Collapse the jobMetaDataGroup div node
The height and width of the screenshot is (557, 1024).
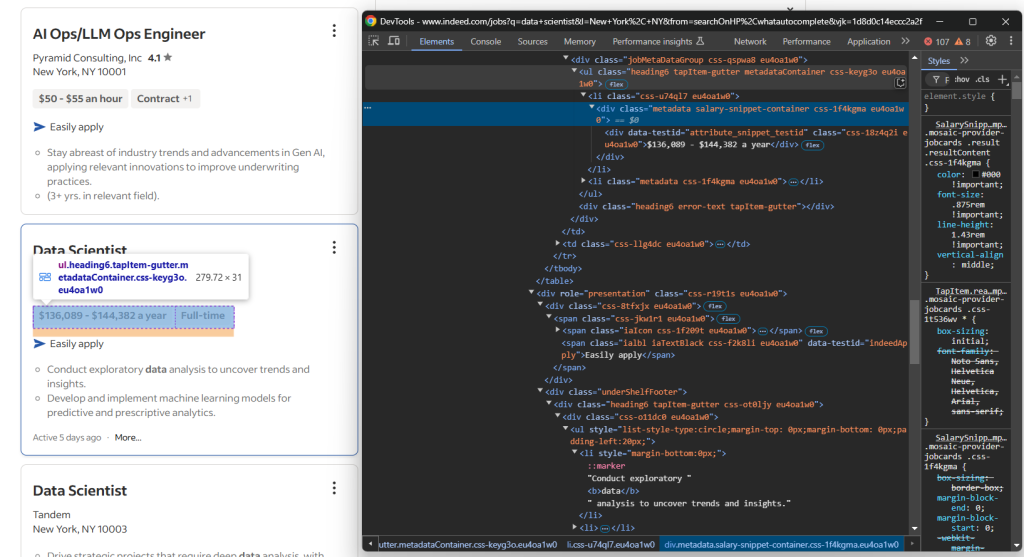pyautogui.click(x=566, y=59)
